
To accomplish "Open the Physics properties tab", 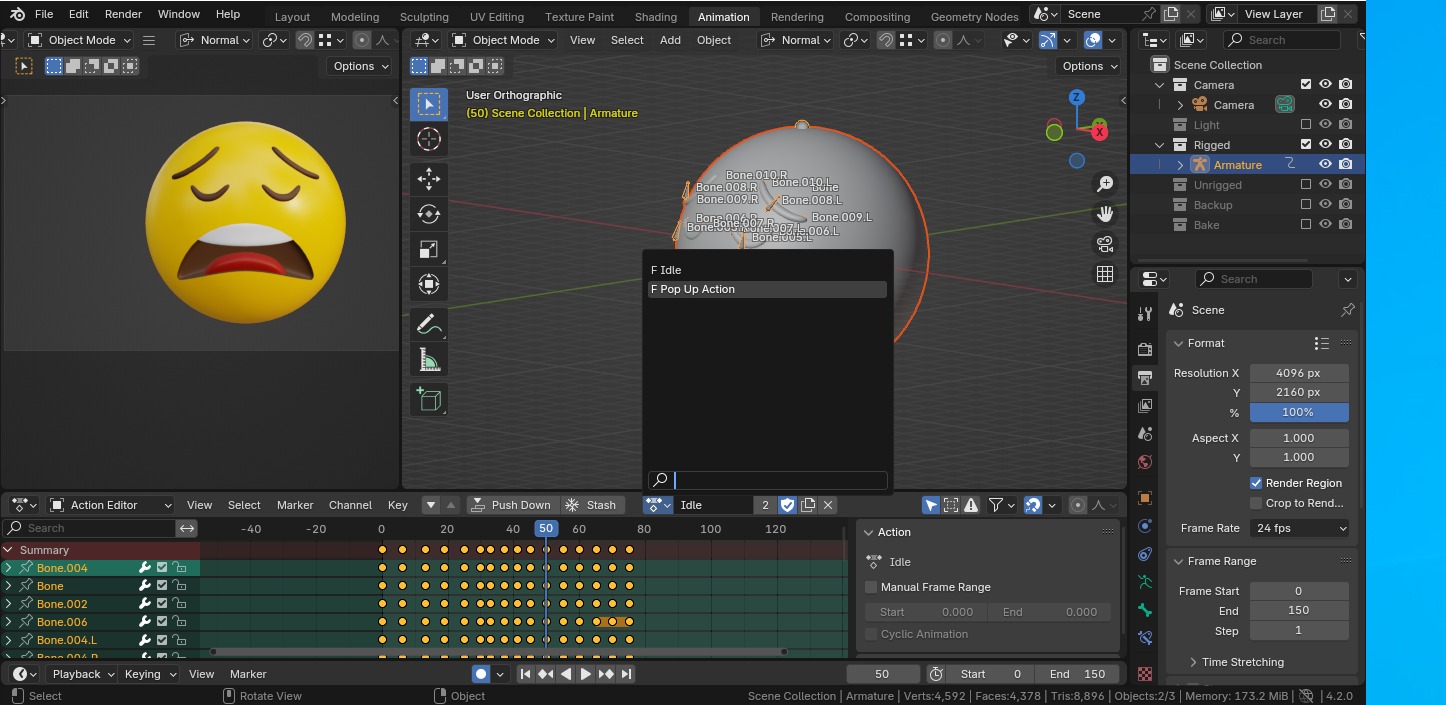I will coord(1145,526).
